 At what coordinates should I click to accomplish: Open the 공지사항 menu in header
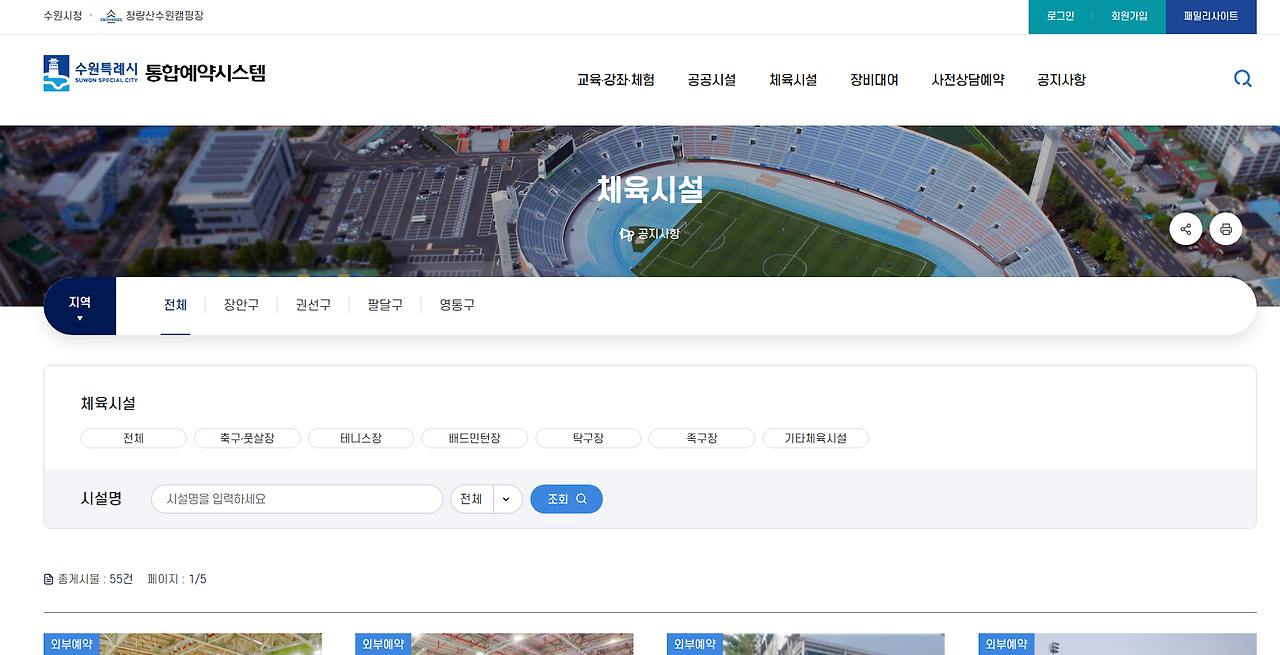tap(1061, 80)
